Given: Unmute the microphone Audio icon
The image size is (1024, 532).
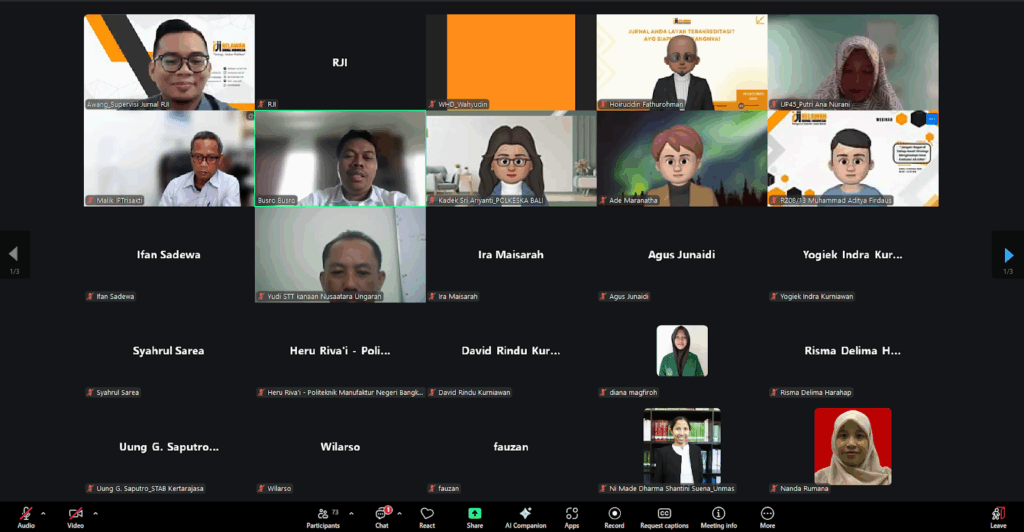Looking at the screenshot, I should pyautogui.click(x=26, y=514).
